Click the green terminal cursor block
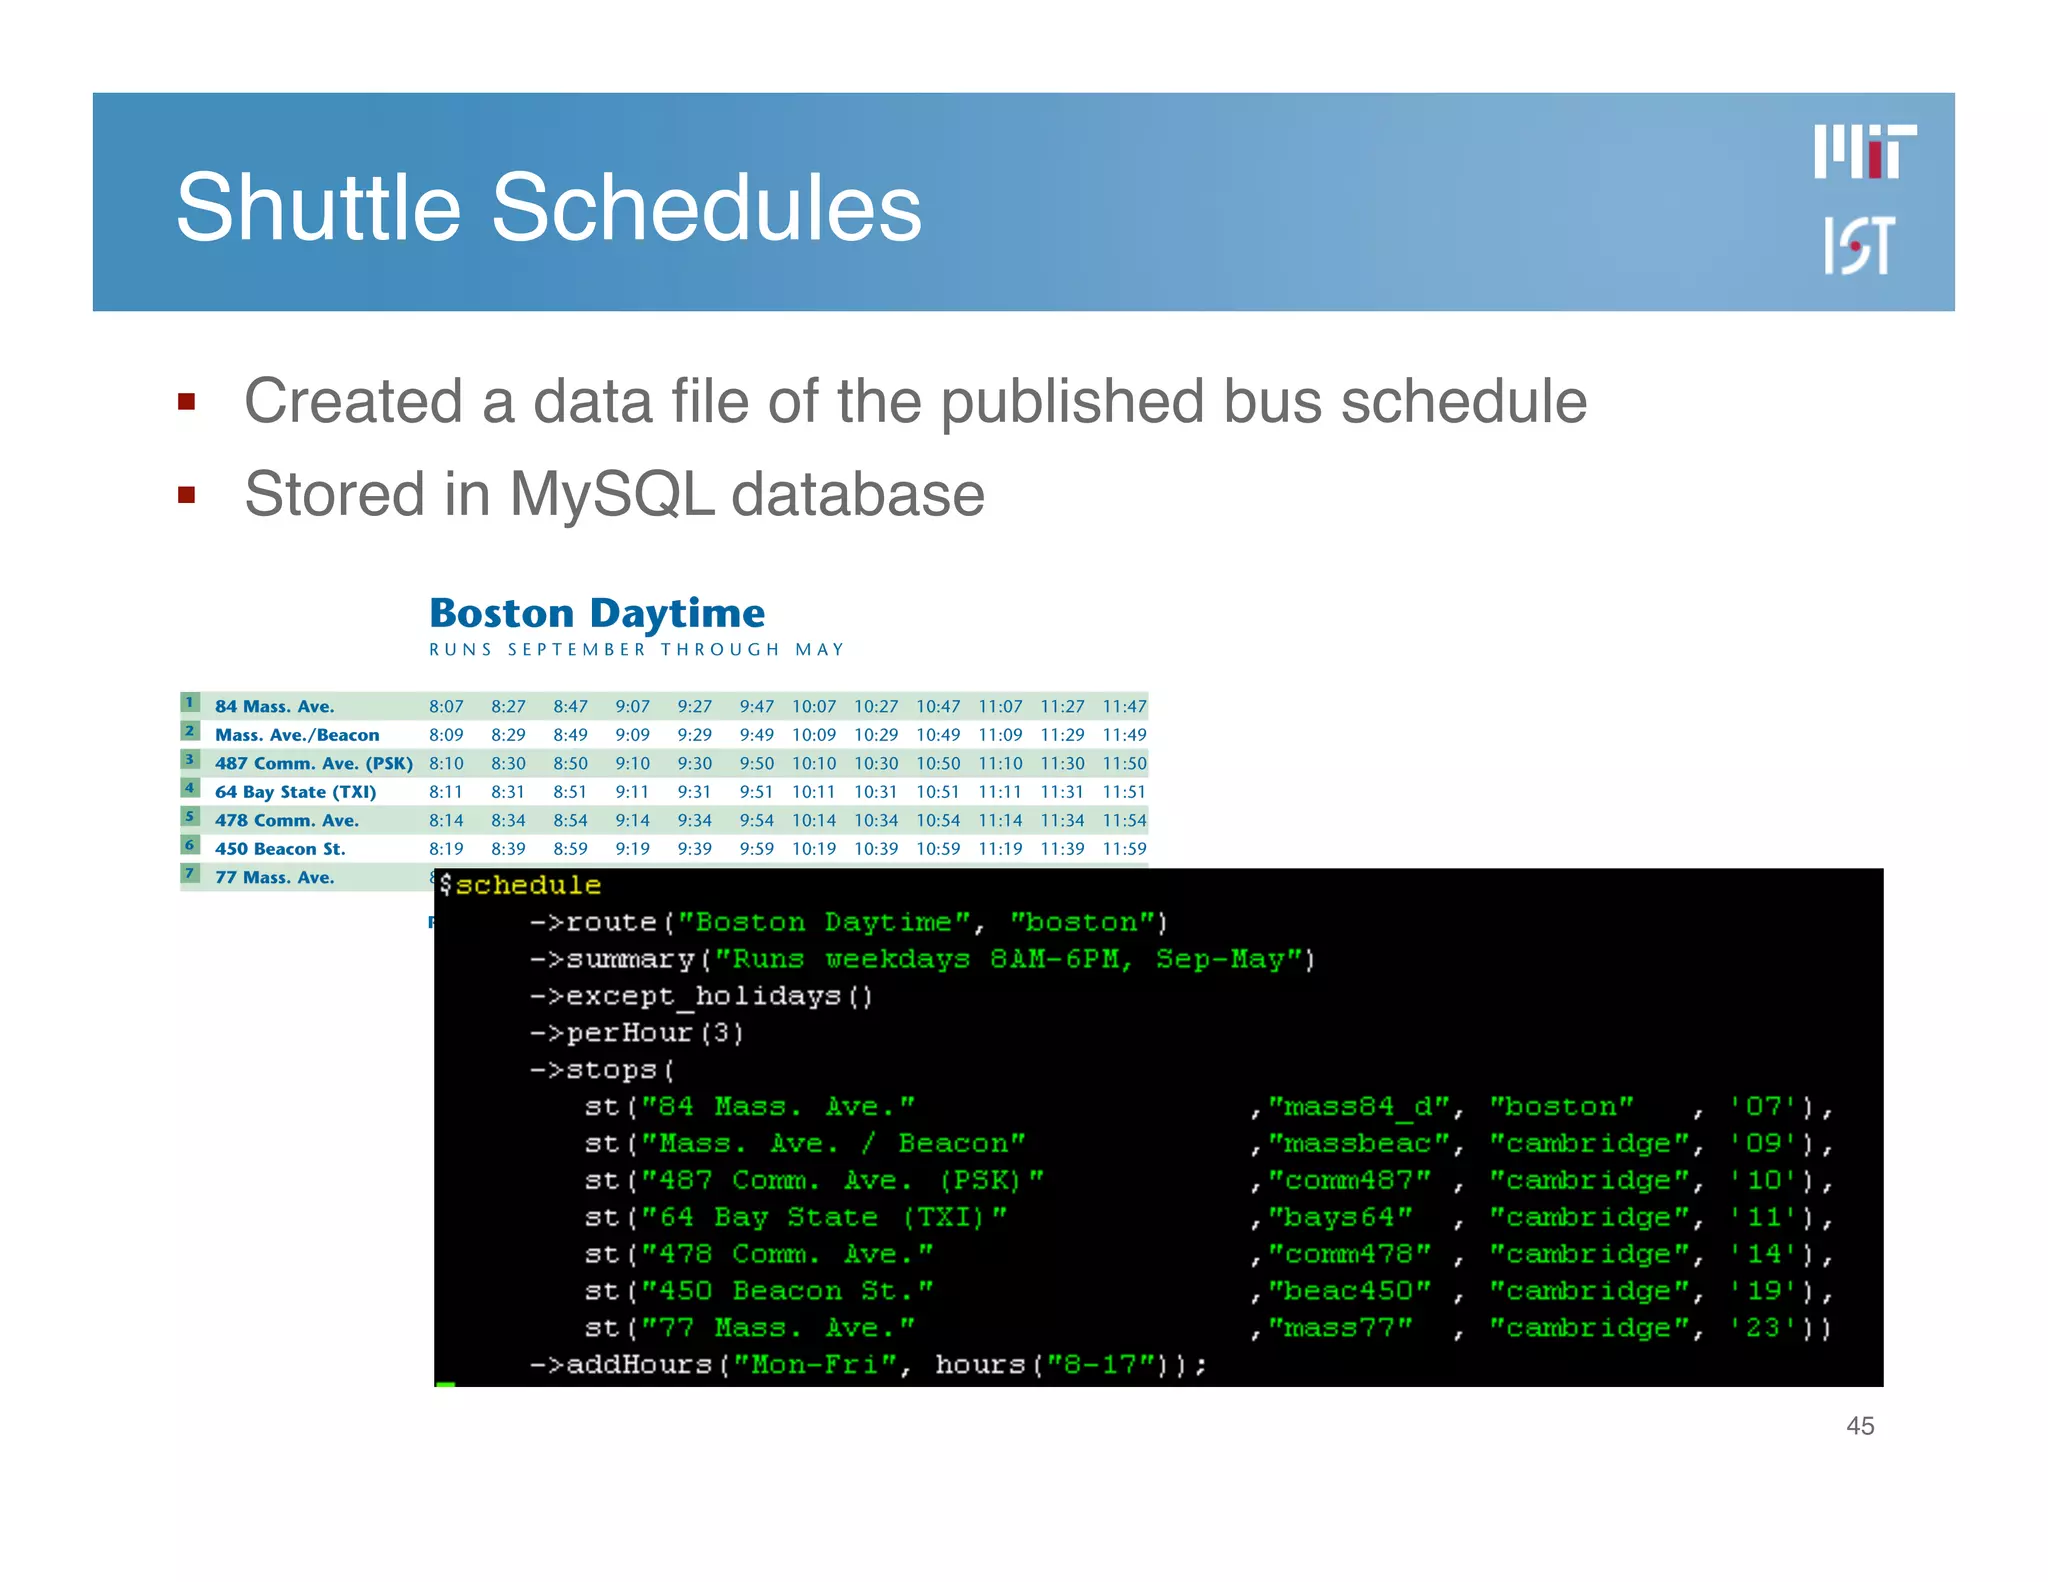The width and height of the screenshot is (2048, 1582). [x=446, y=1384]
